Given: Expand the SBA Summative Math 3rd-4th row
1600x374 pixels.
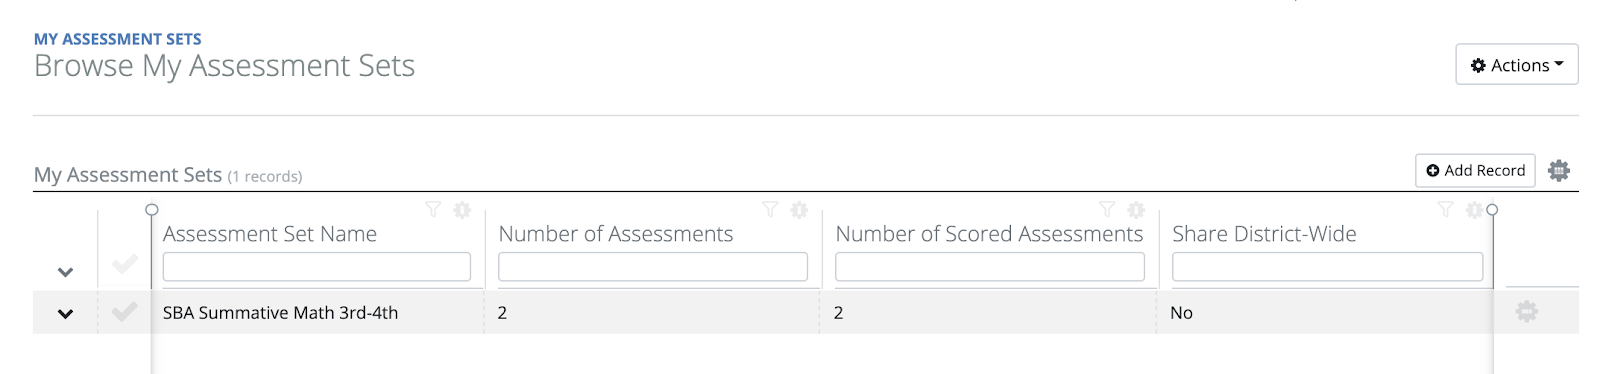Looking at the screenshot, I should click(x=66, y=313).
